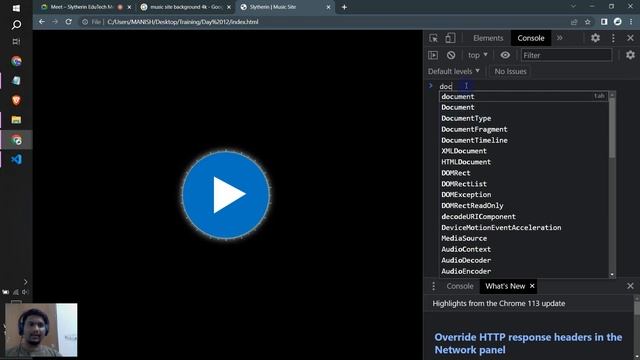
Task: Open File Explorer from taskbar
Action: (16, 120)
